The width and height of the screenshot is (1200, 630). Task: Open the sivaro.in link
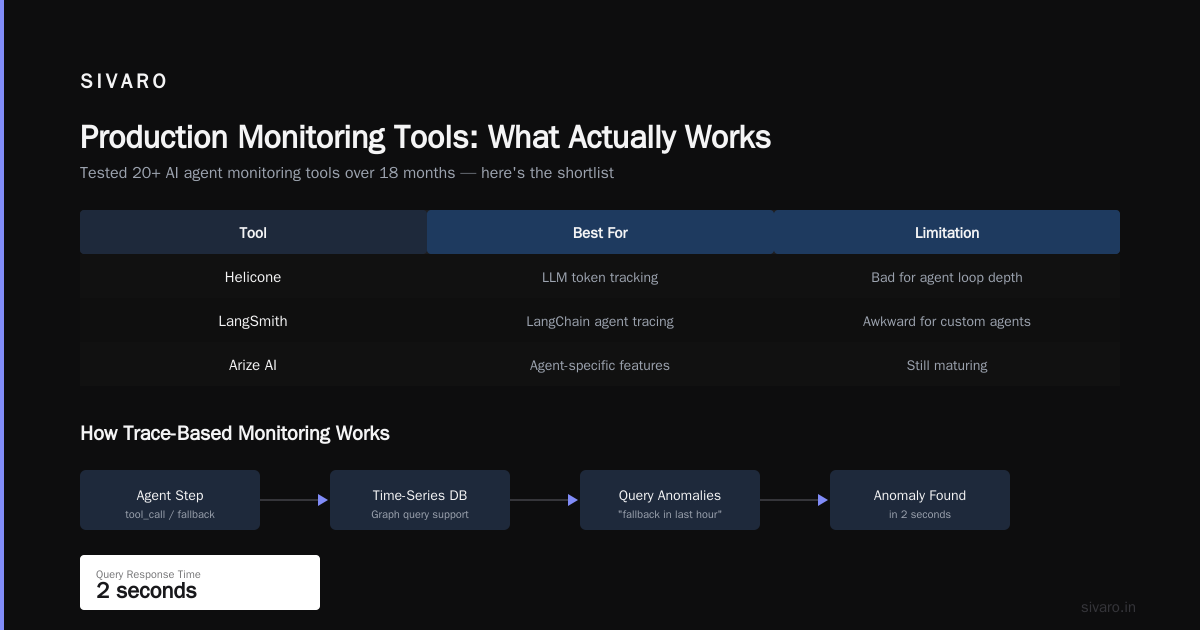1108,607
